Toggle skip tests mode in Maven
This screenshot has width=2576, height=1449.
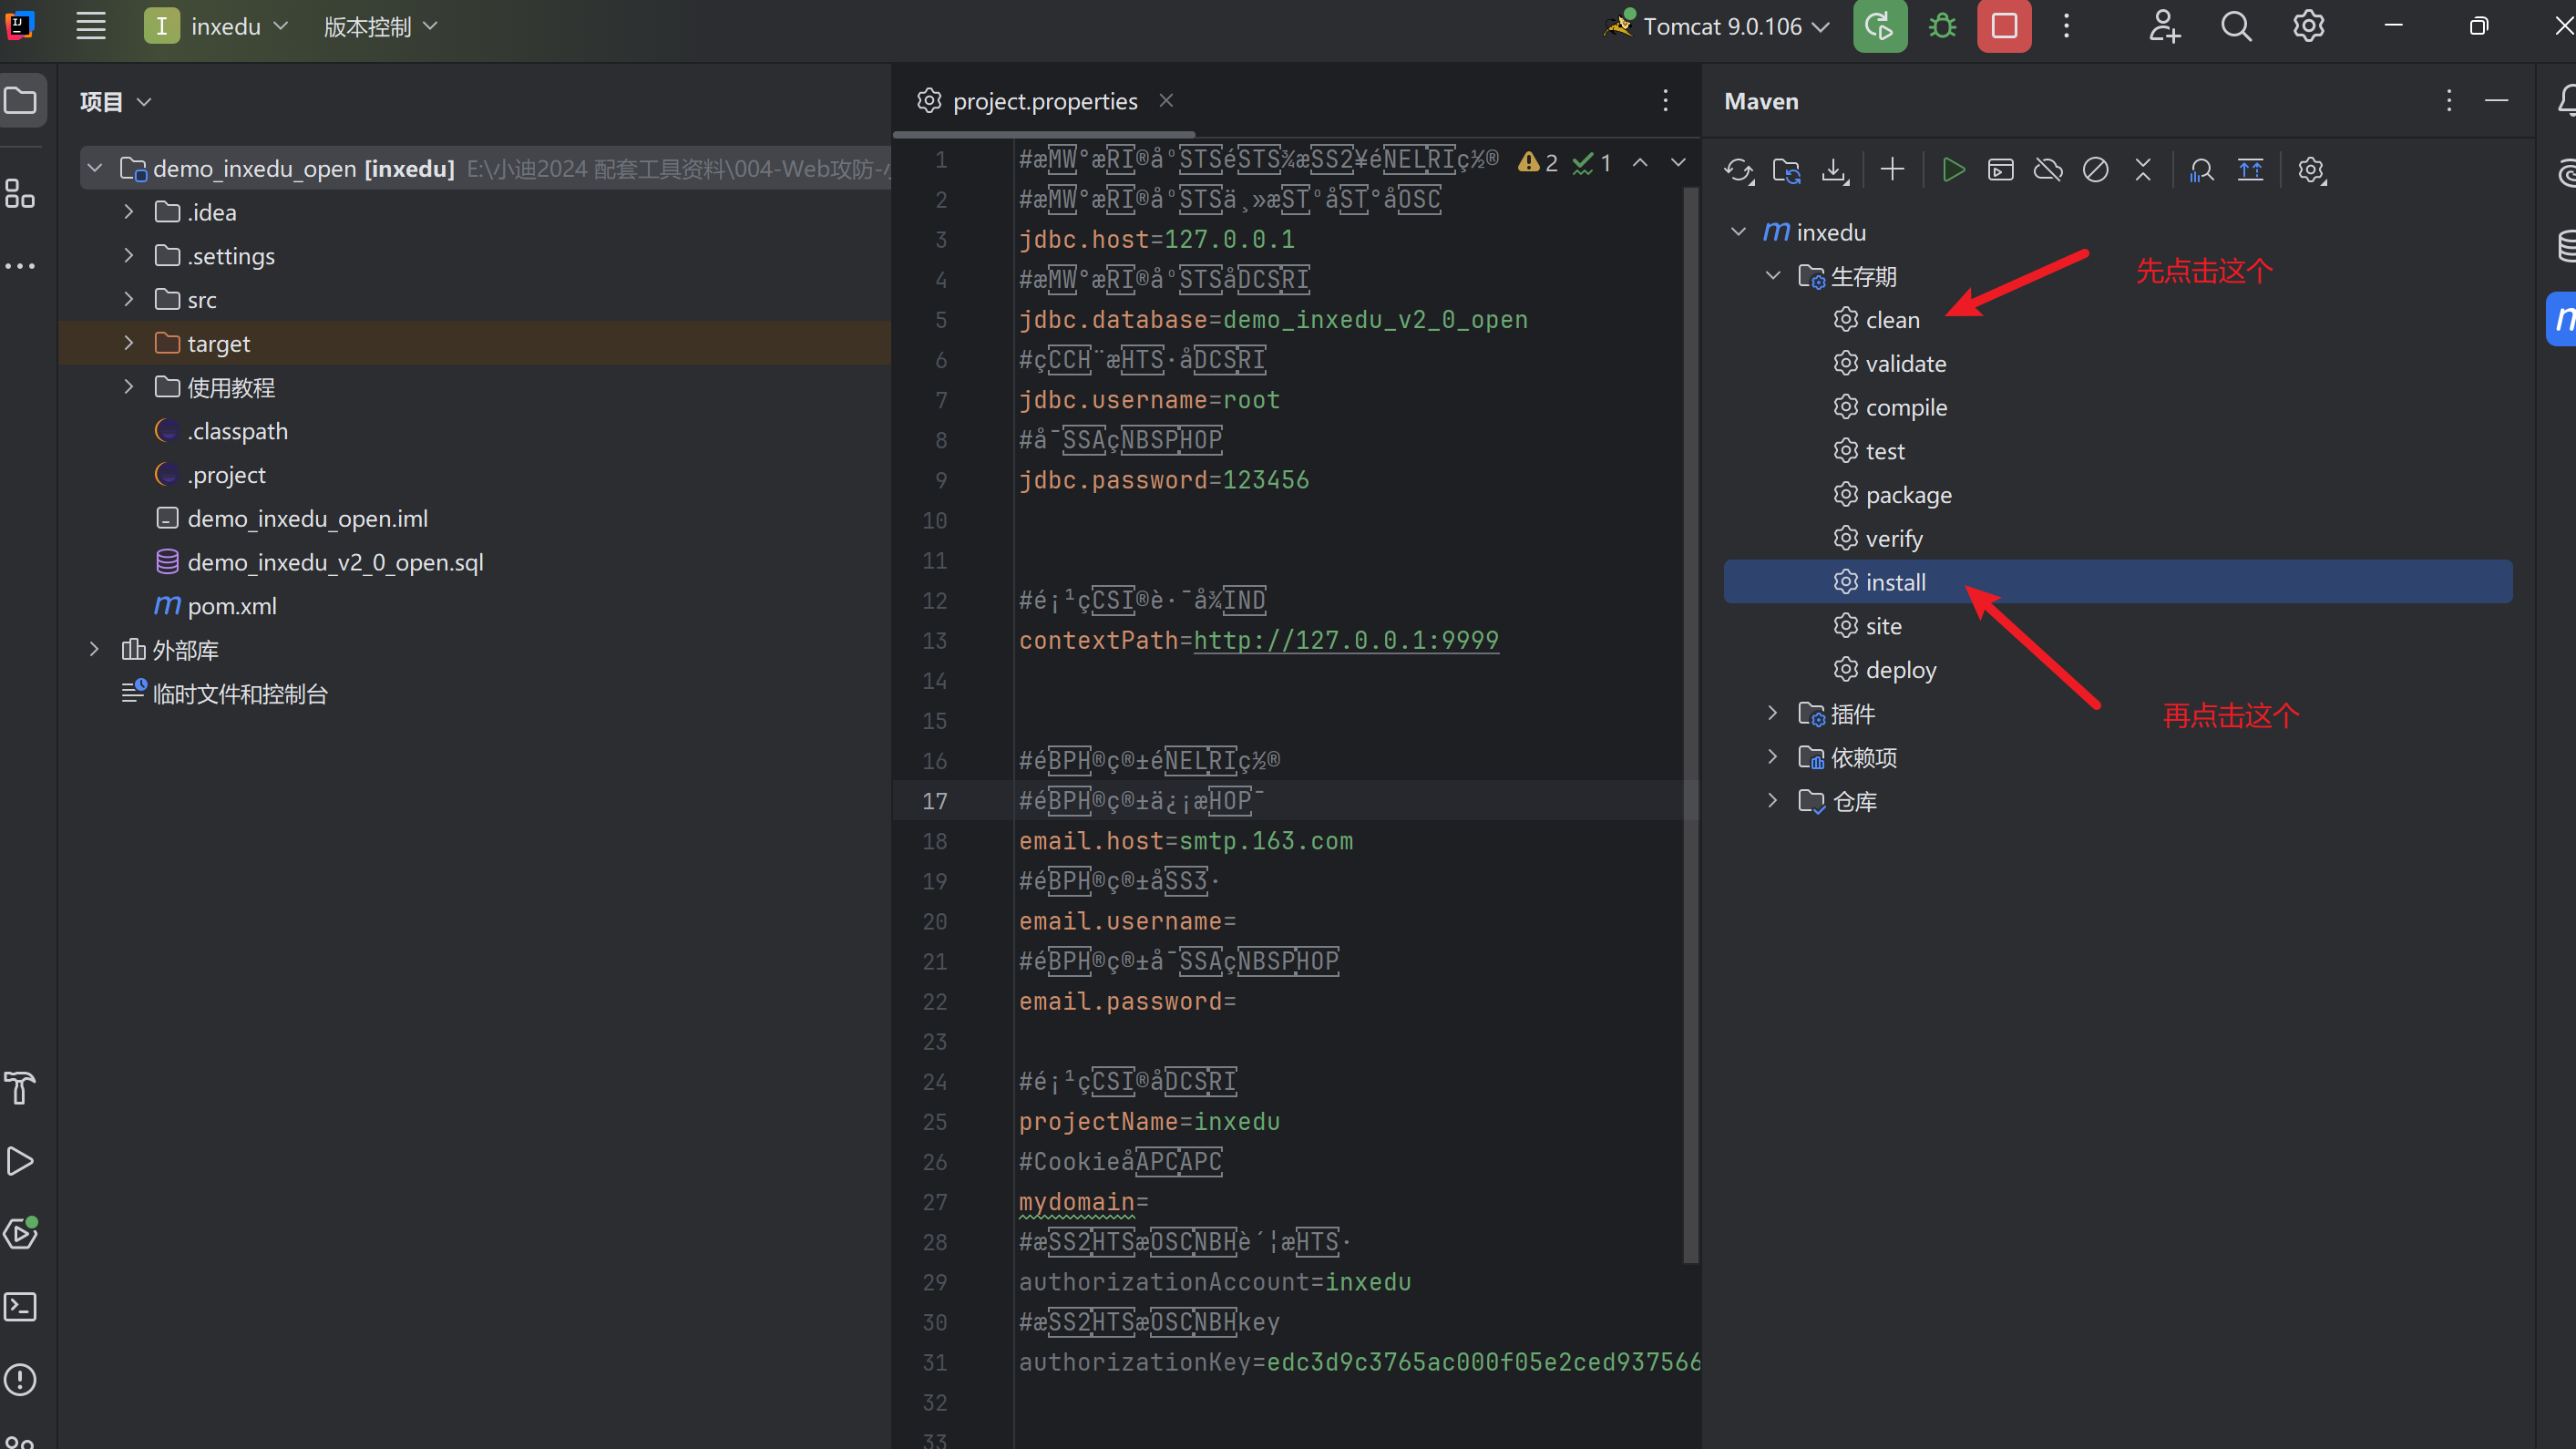(x=2096, y=170)
